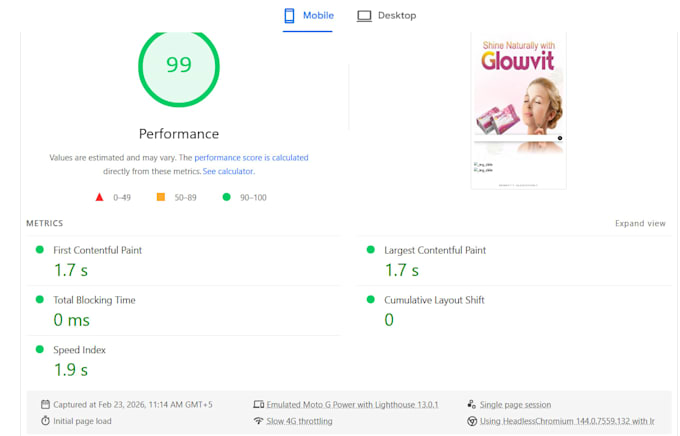Click the Glowvit page screenshot thumbnail
Screen dimensions: 680x436
pos(519,111)
